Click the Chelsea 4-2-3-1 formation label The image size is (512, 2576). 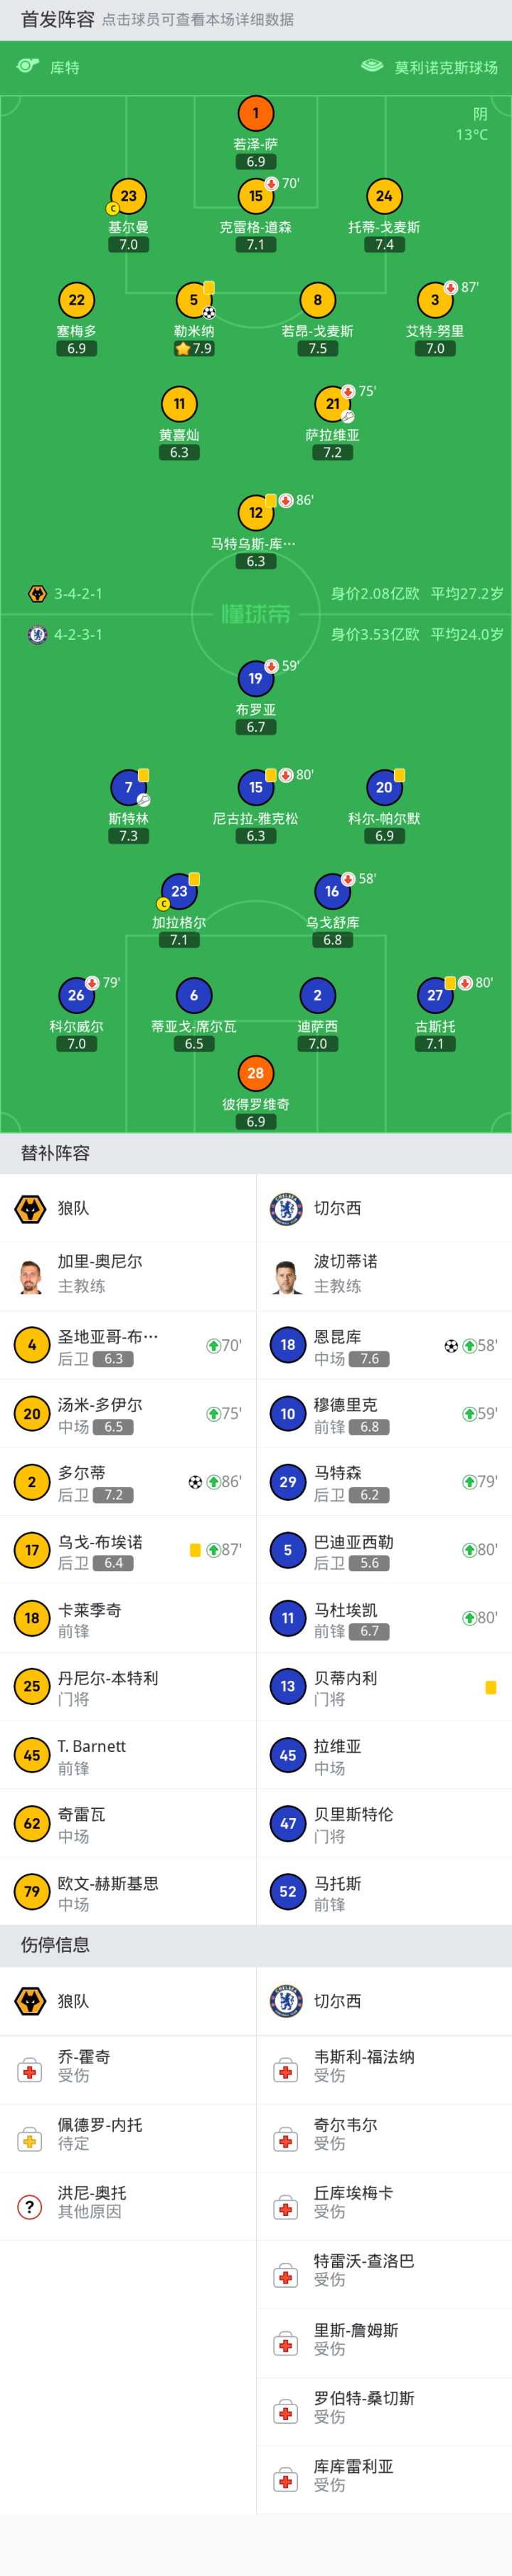tap(78, 635)
